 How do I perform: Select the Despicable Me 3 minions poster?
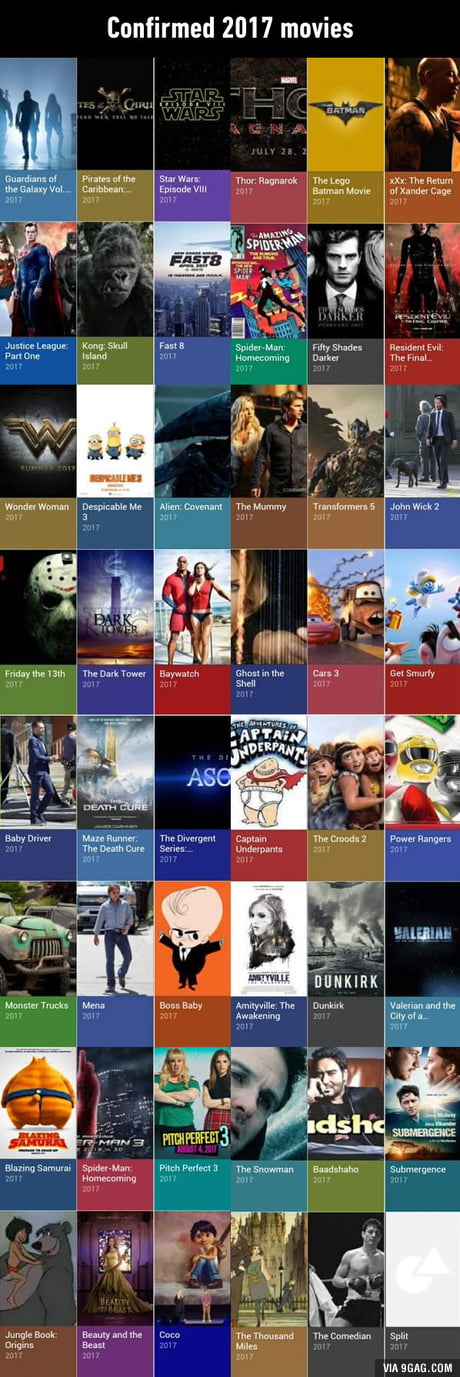click(115, 440)
